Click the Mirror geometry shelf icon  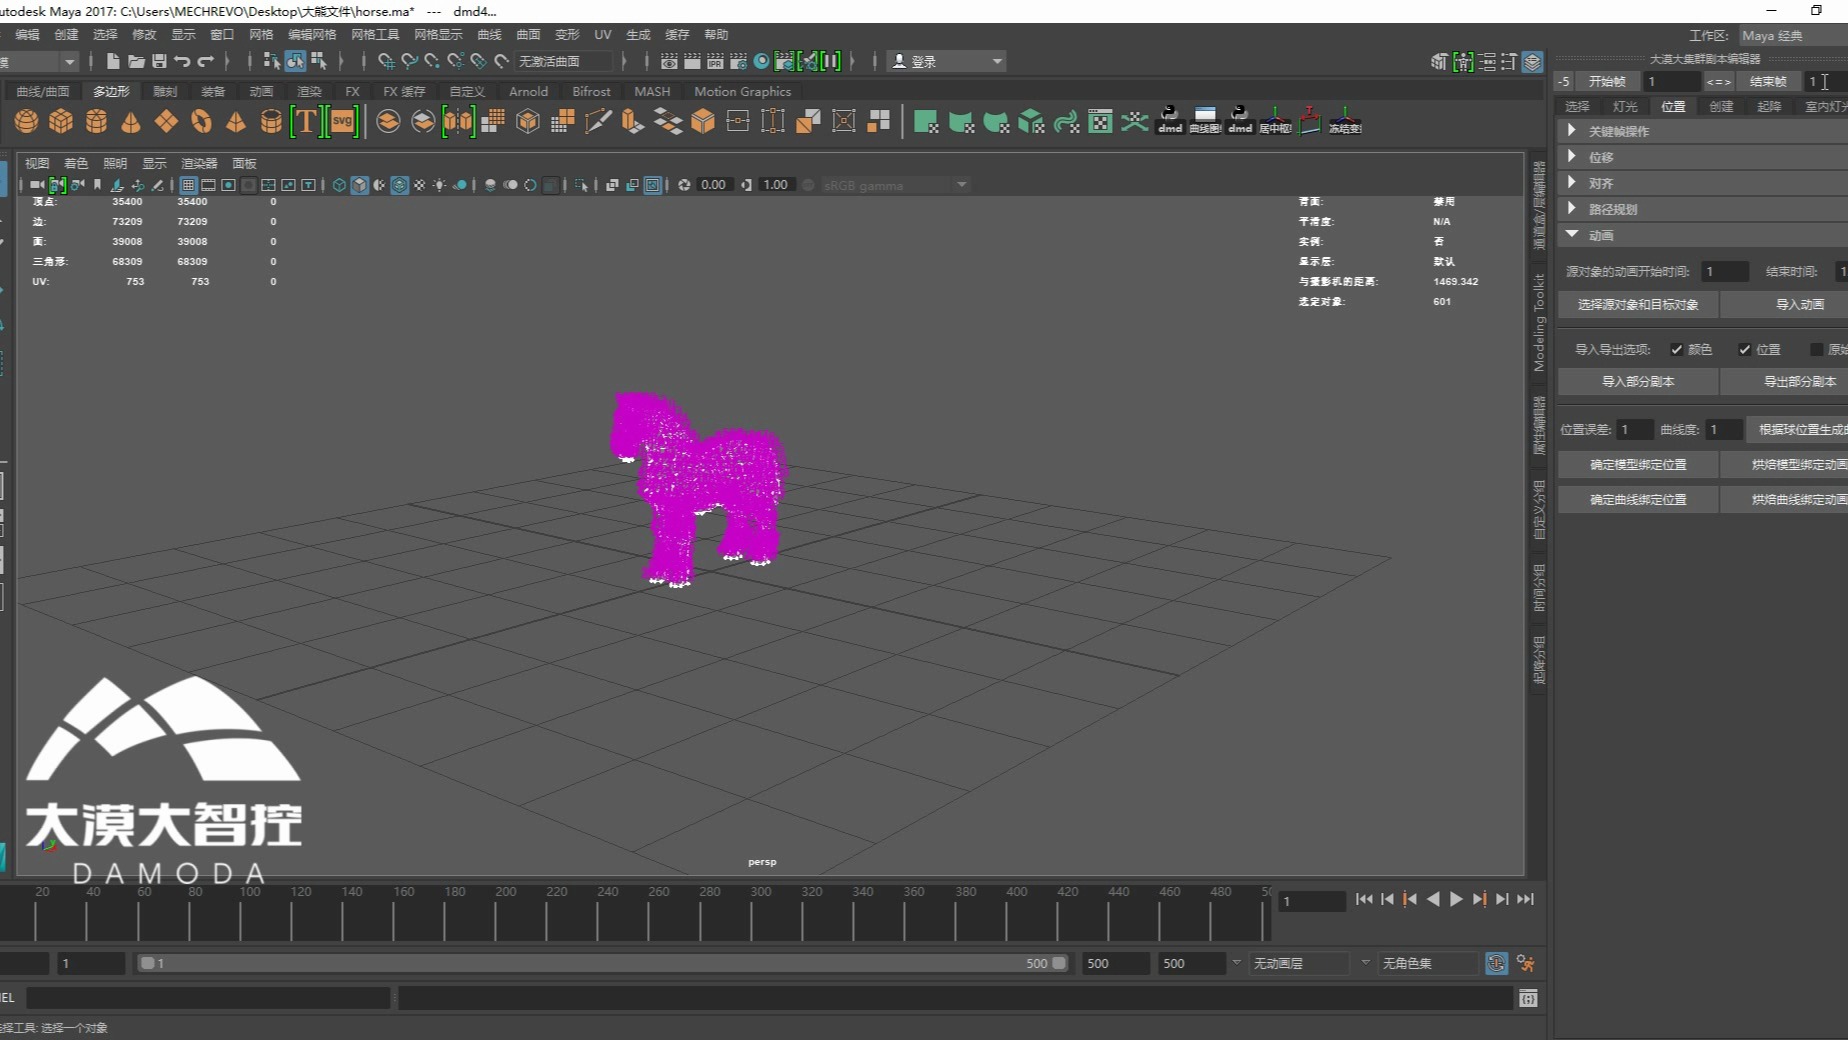pos(458,121)
